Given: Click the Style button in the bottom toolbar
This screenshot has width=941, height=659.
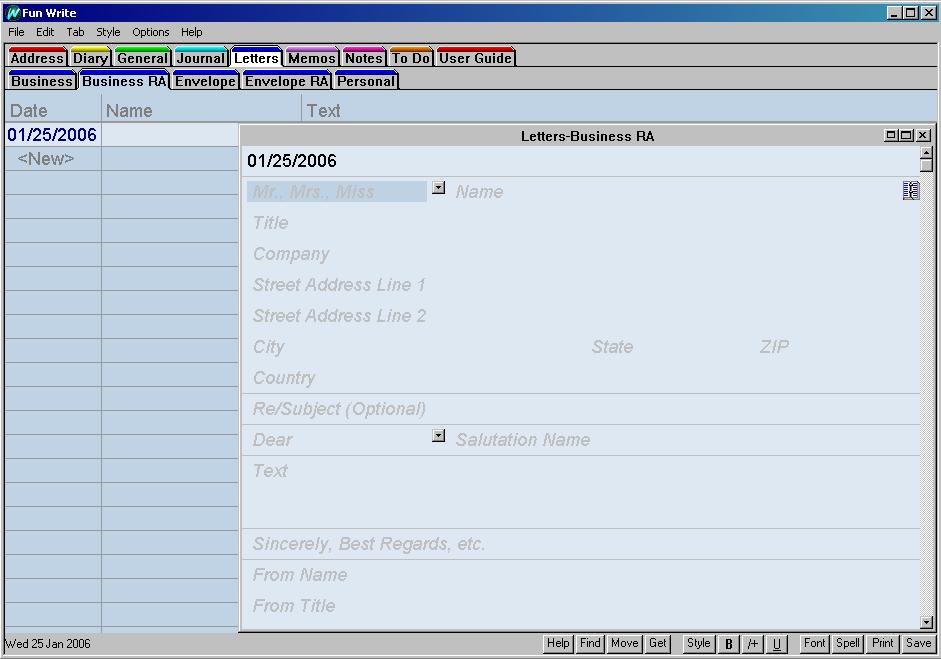Looking at the screenshot, I should click(699, 643).
